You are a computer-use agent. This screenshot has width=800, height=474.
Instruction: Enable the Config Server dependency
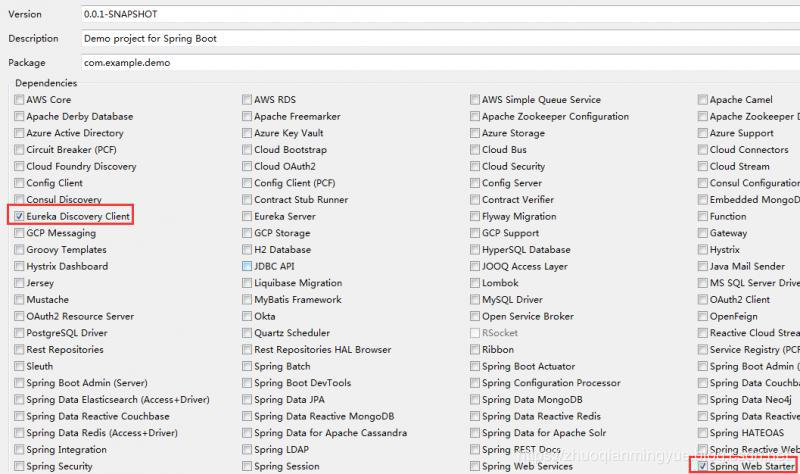coord(475,183)
